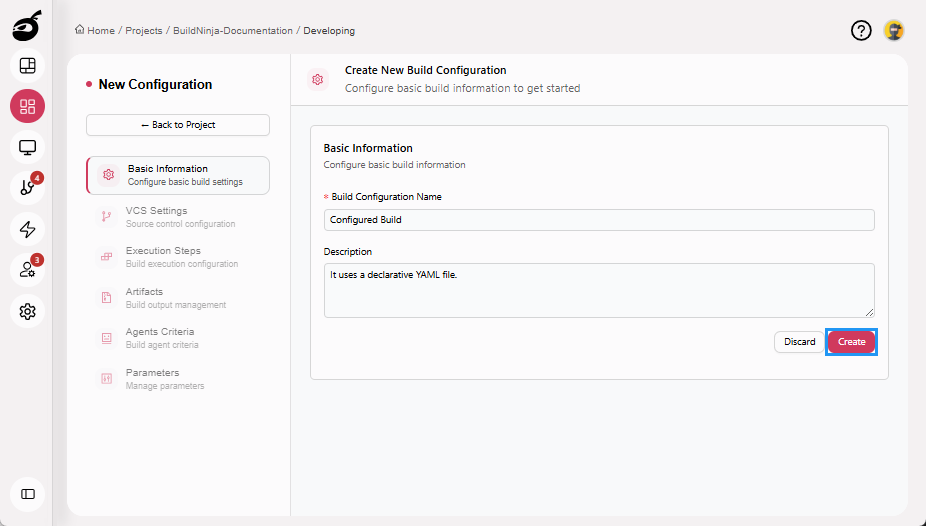Click the 'Source control configuration' subtitle
926x526 pixels.
180,224
